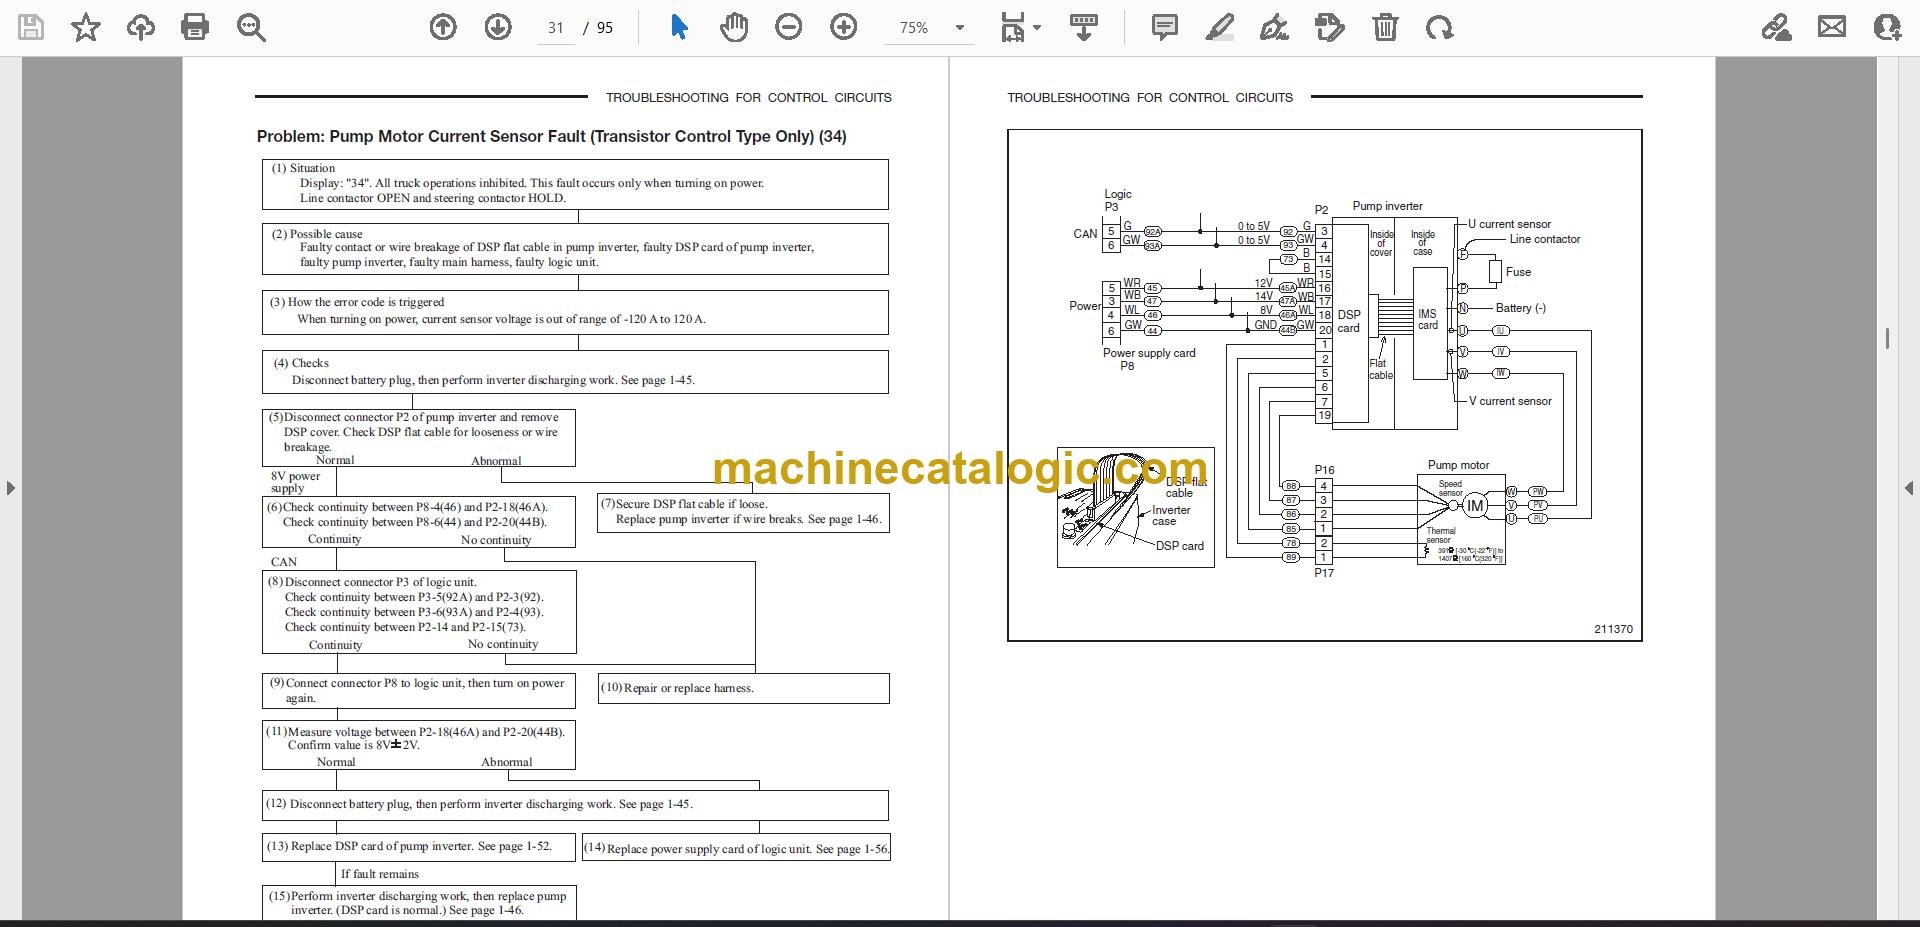1920x927 pixels.
Task: Click 'U current sensor' diagram label
Action: coord(1510,224)
